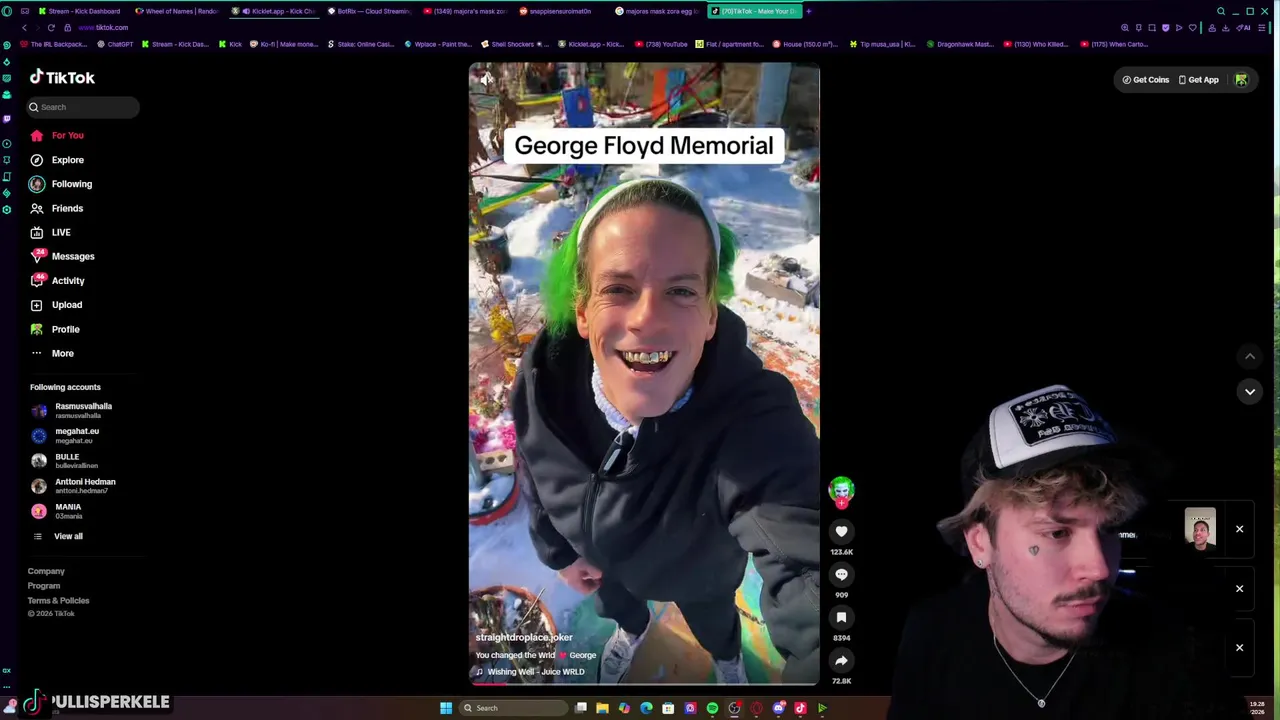Like the George Floyd Memorial video

point(841,532)
